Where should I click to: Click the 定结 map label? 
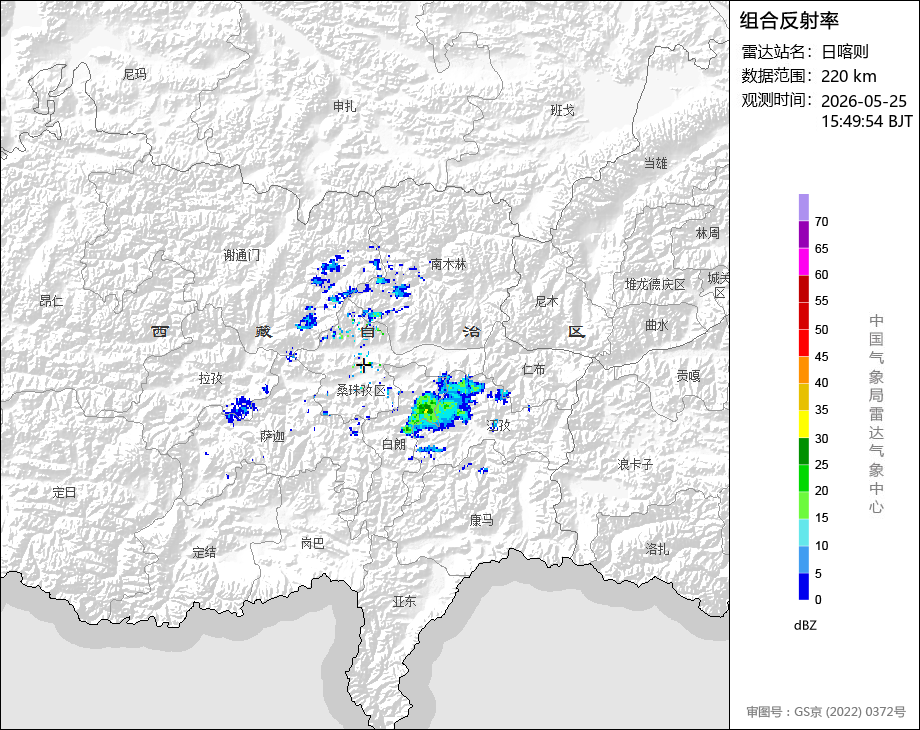pos(204,552)
